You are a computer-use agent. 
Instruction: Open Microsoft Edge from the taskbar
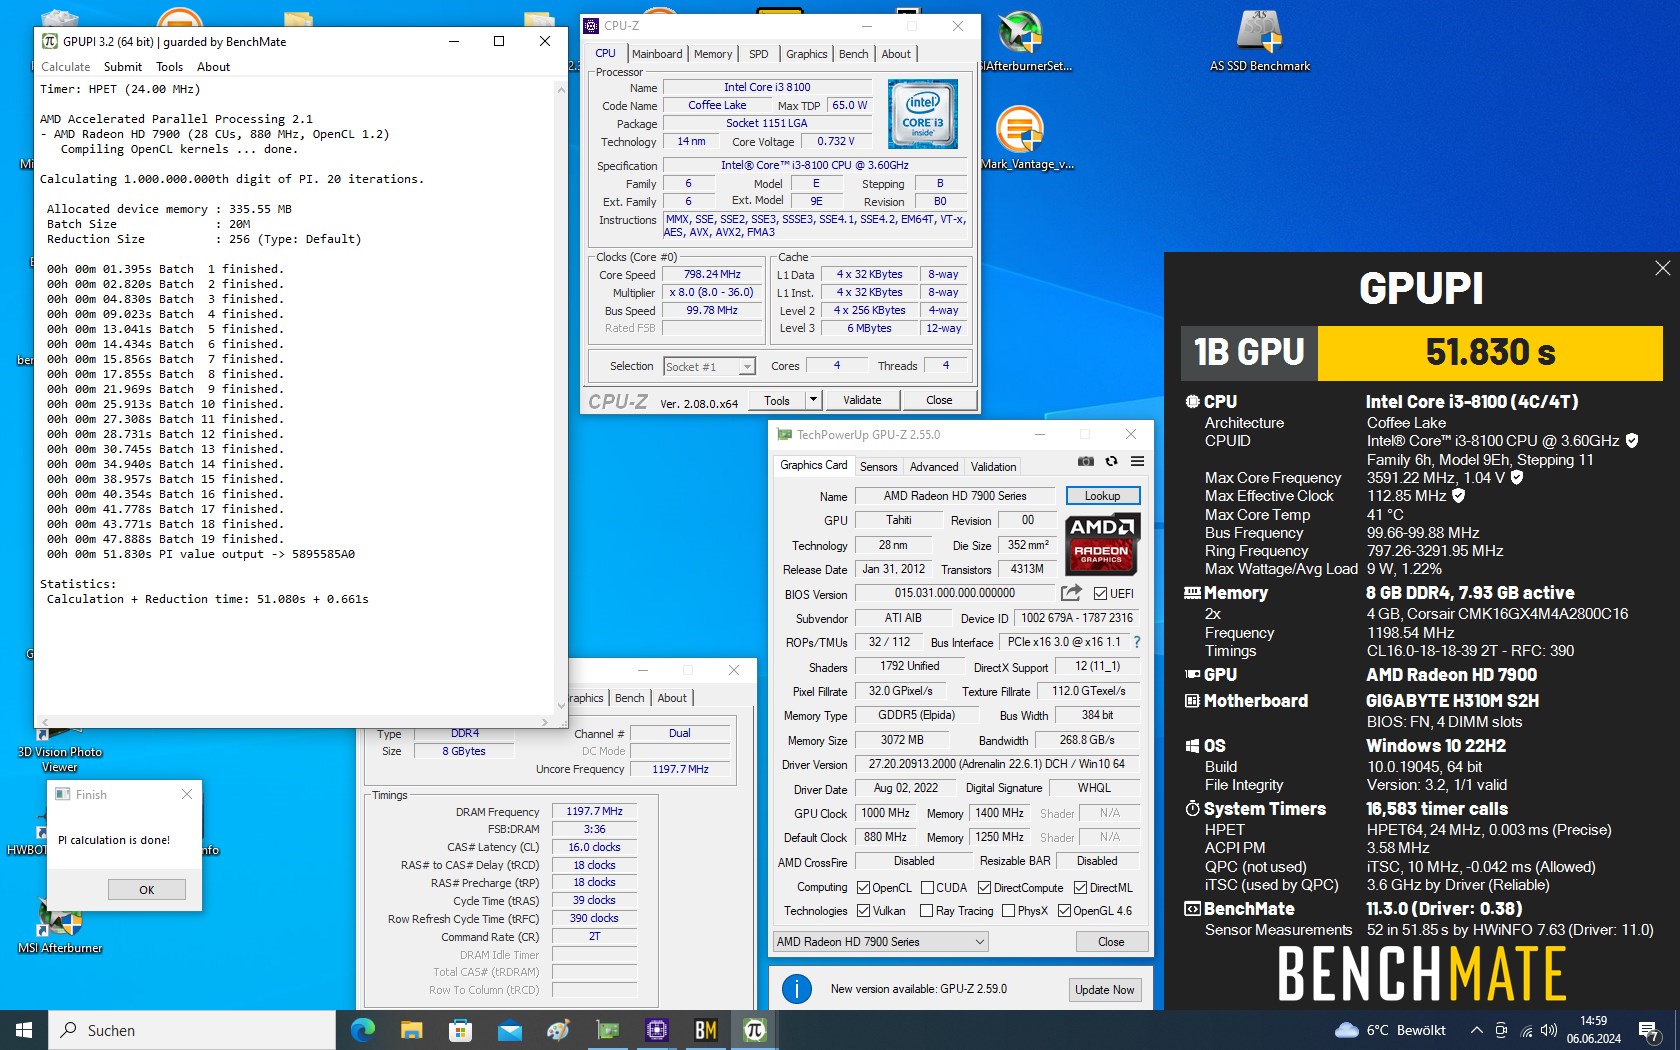(362, 1030)
